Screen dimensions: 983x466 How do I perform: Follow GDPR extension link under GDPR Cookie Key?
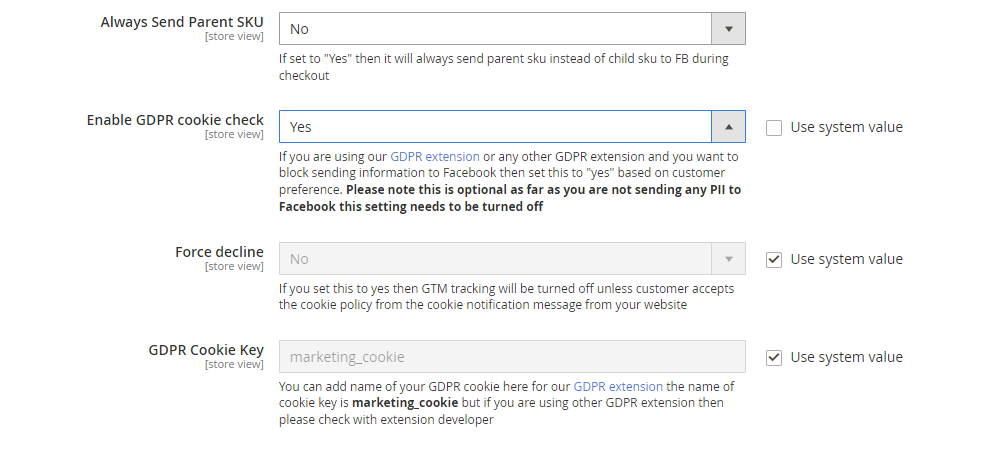[618, 386]
